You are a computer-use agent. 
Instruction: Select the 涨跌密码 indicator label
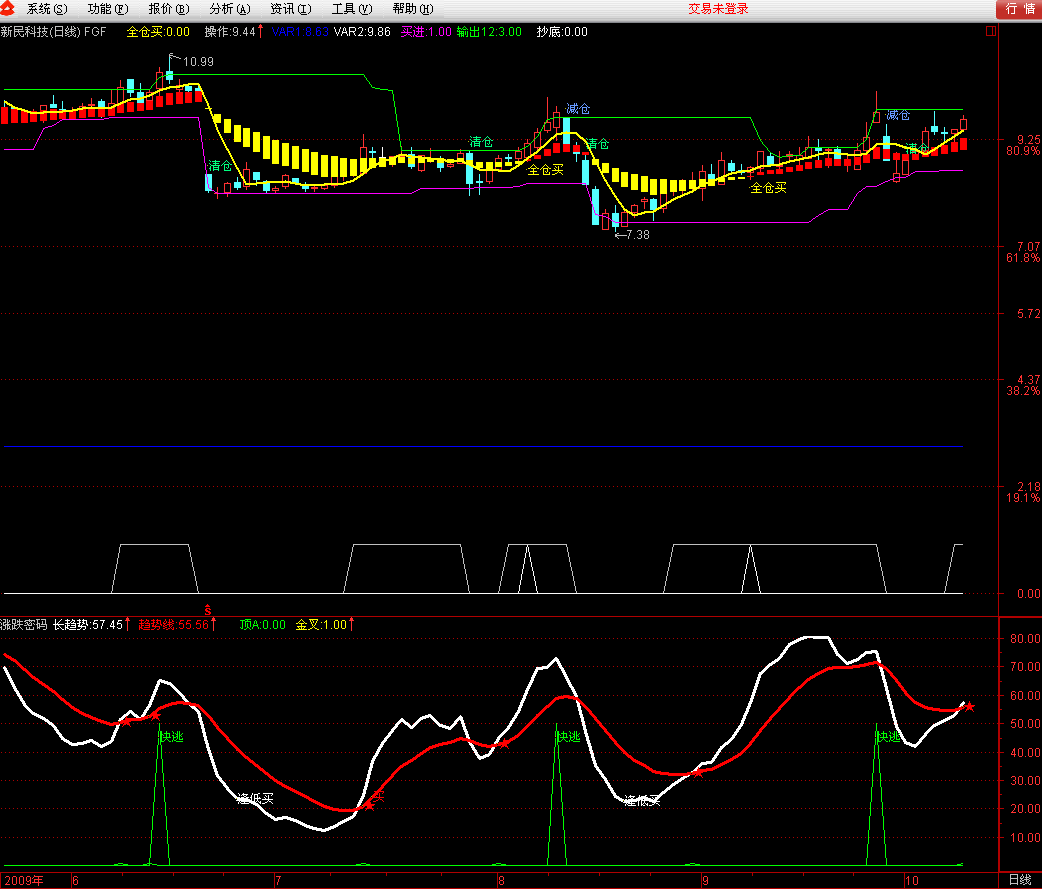pyautogui.click(x=24, y=625)
